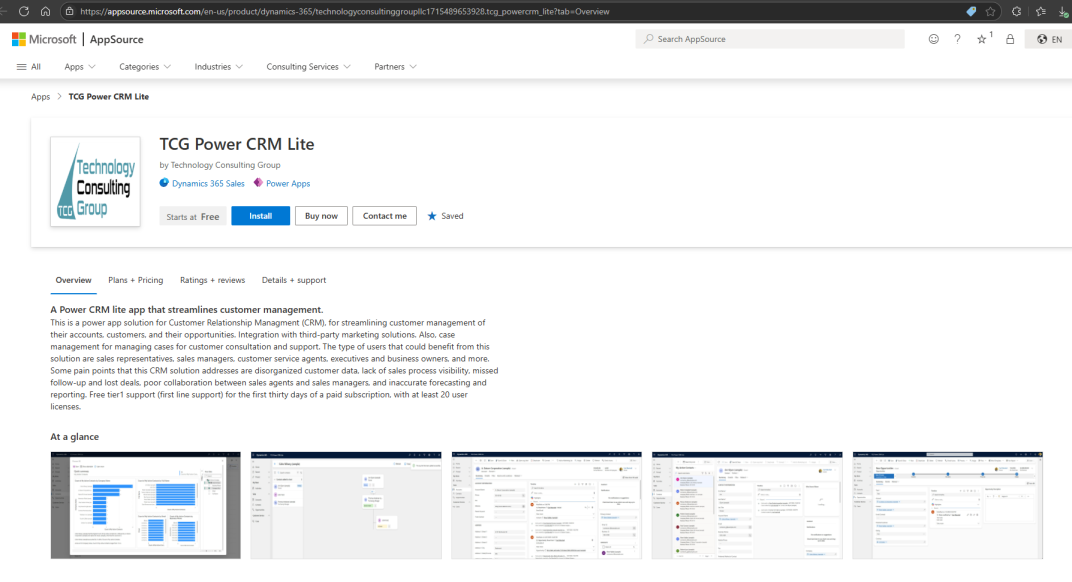Open Details + support tab

(293, 280)
